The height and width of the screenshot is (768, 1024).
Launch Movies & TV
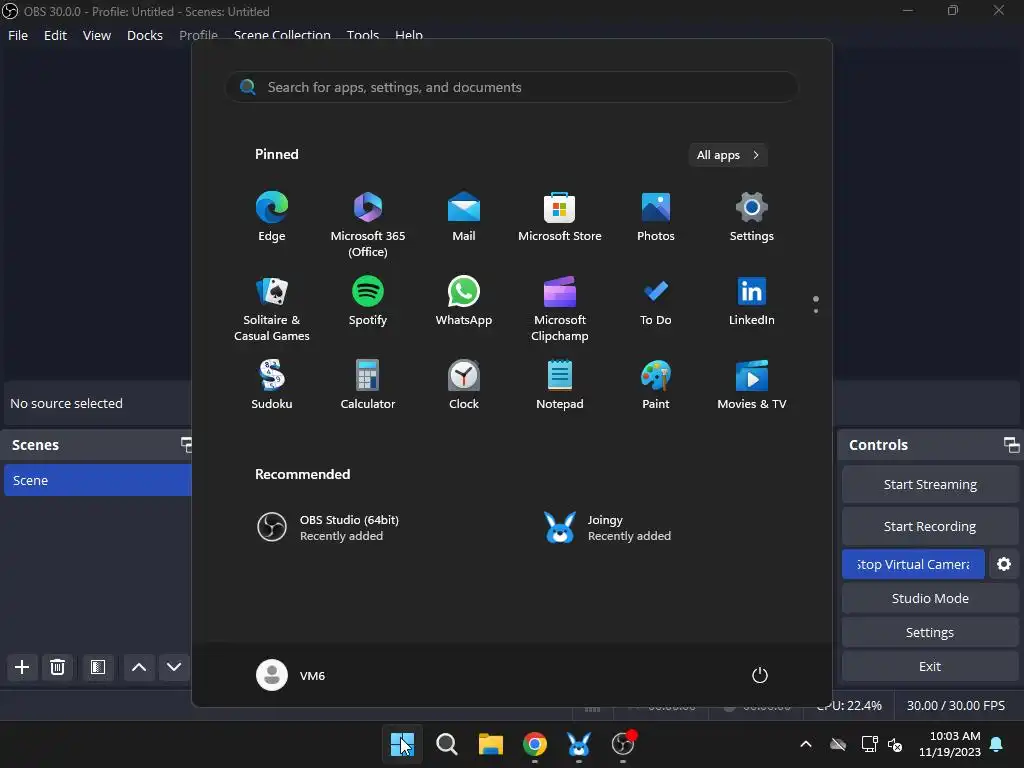pyautogui.click(x=752, y=385)
